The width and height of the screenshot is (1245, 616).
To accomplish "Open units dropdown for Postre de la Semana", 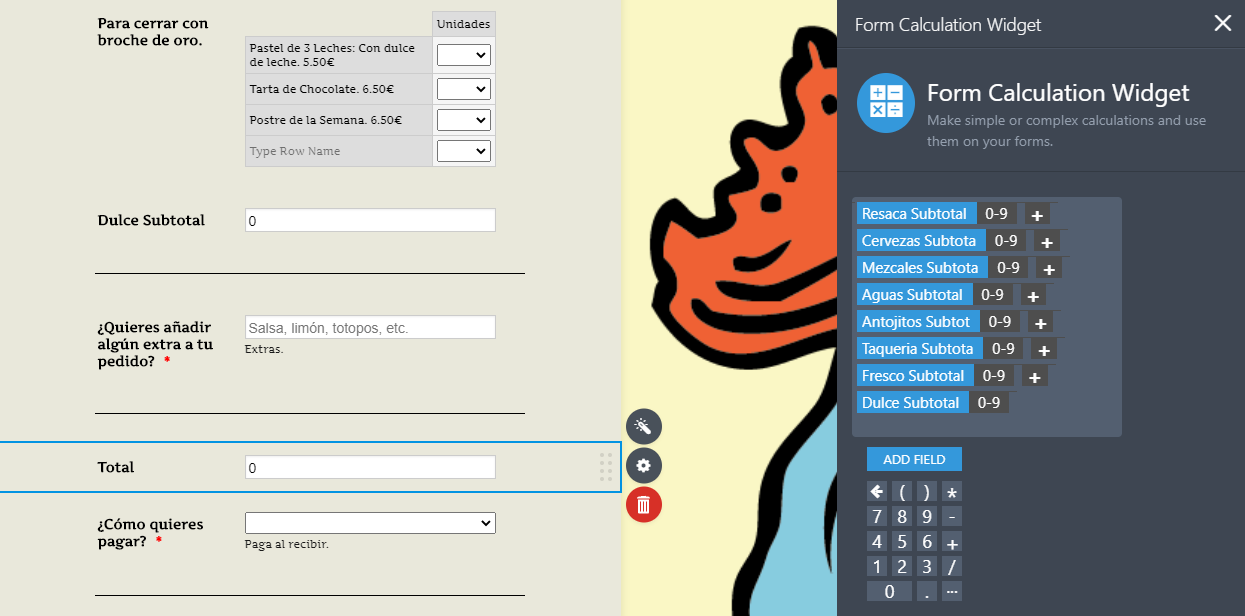I will tap(464, 120).
